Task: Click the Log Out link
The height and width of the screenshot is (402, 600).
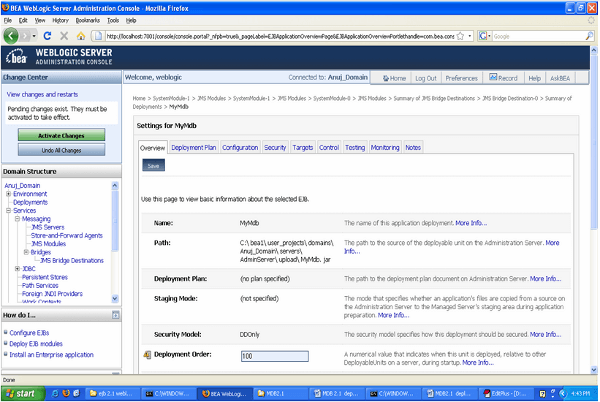Action: pos(426,78)
